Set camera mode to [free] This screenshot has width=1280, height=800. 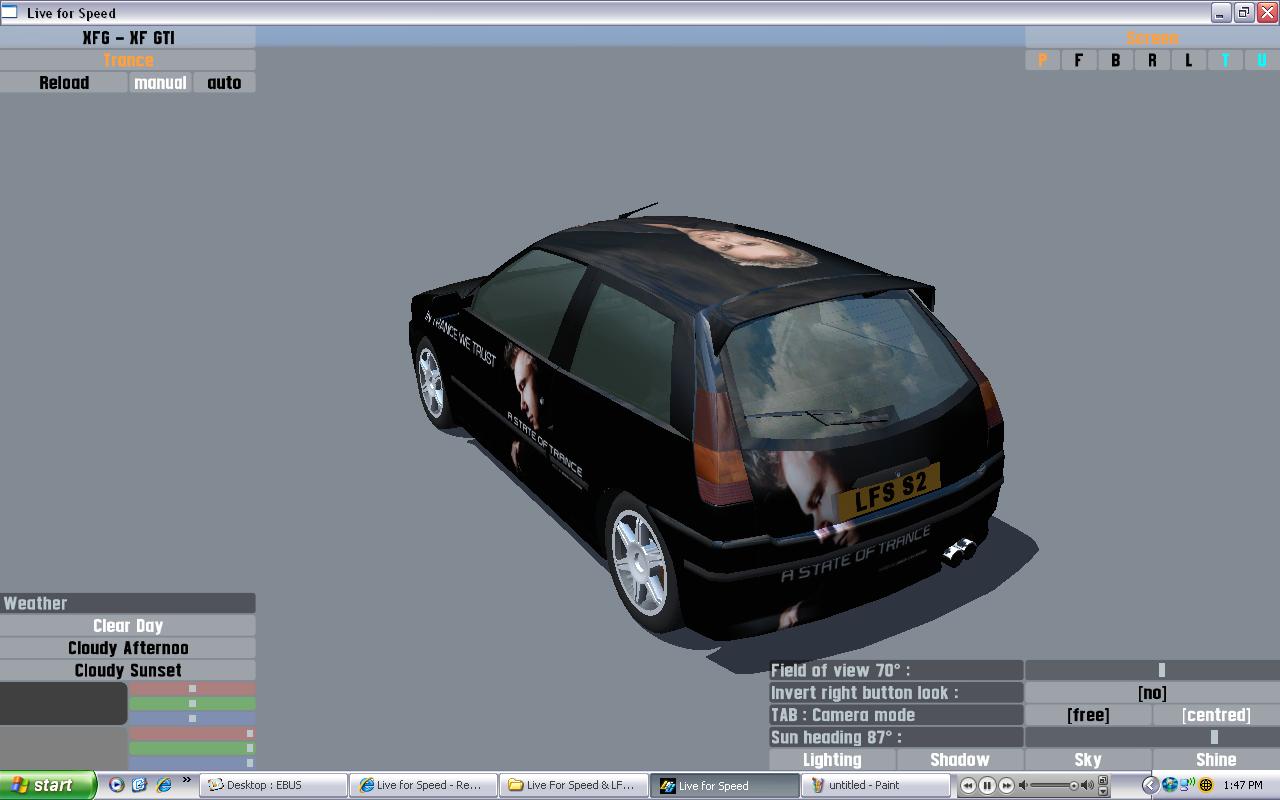click(x=1088, y=715)
